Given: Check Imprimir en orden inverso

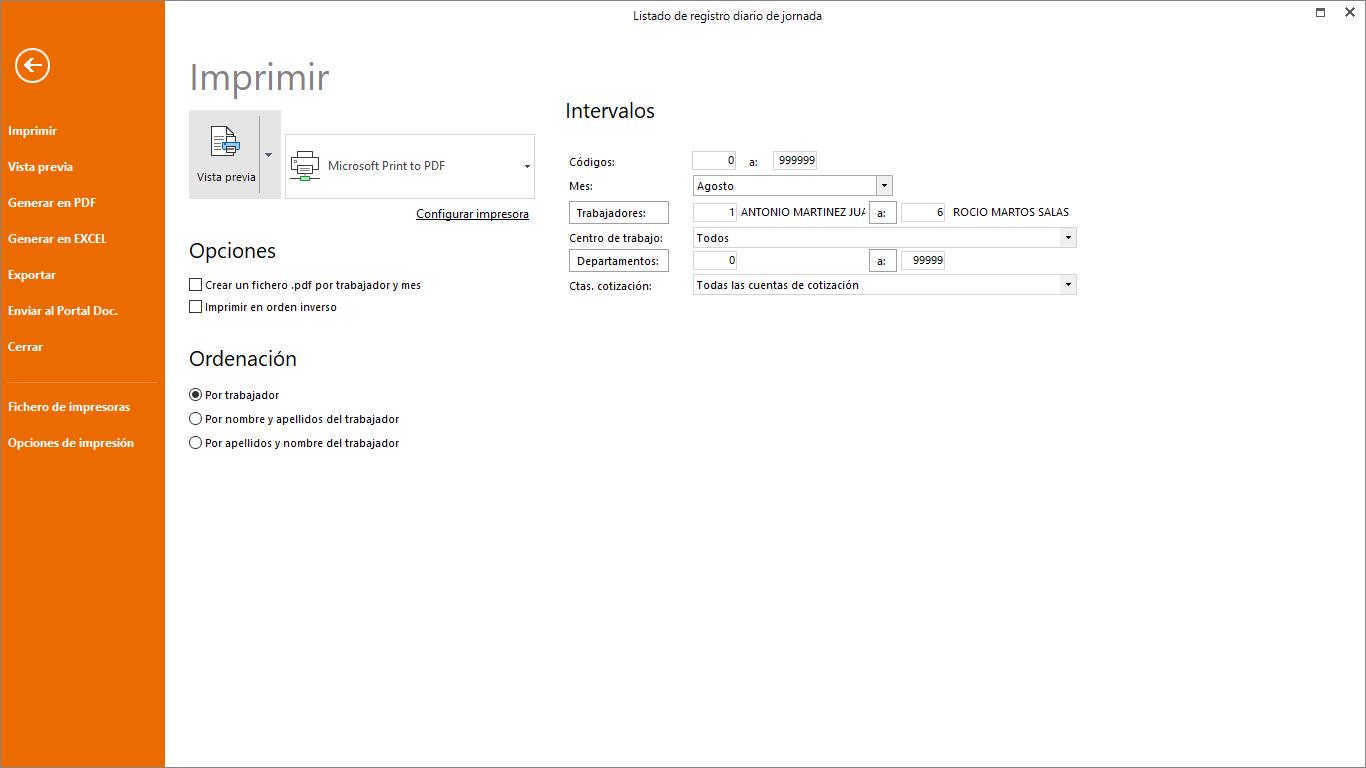Looking at the screenshot, I should tap(196, 307).
